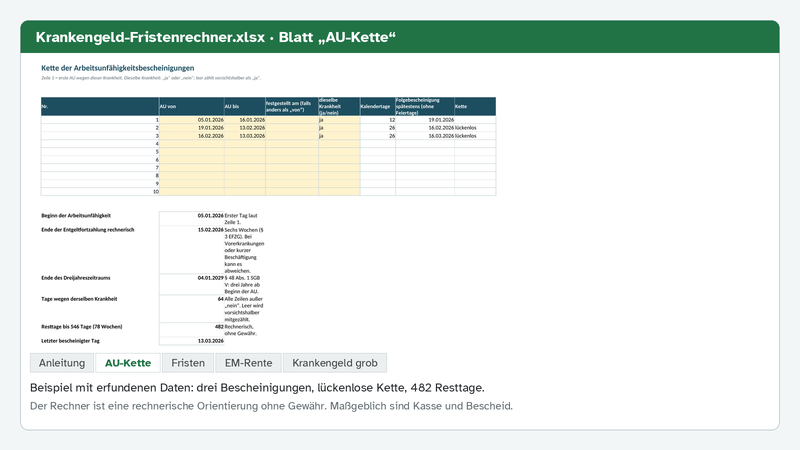This screenshot has width=800, height=450.
Task: Click Folgebescheinigung date 16.02.2026 in row 2
Action: (x=425, y=128)
